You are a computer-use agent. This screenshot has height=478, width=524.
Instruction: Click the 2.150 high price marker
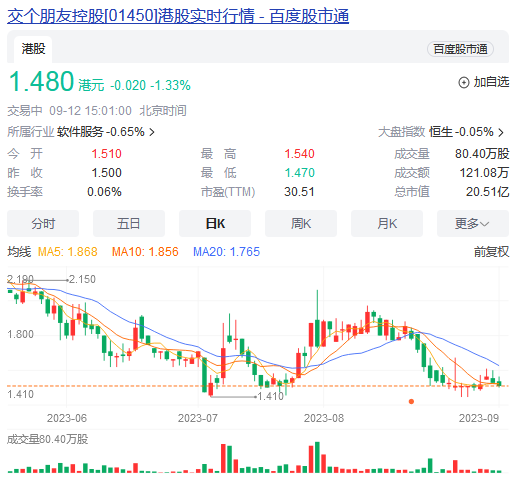82,279
